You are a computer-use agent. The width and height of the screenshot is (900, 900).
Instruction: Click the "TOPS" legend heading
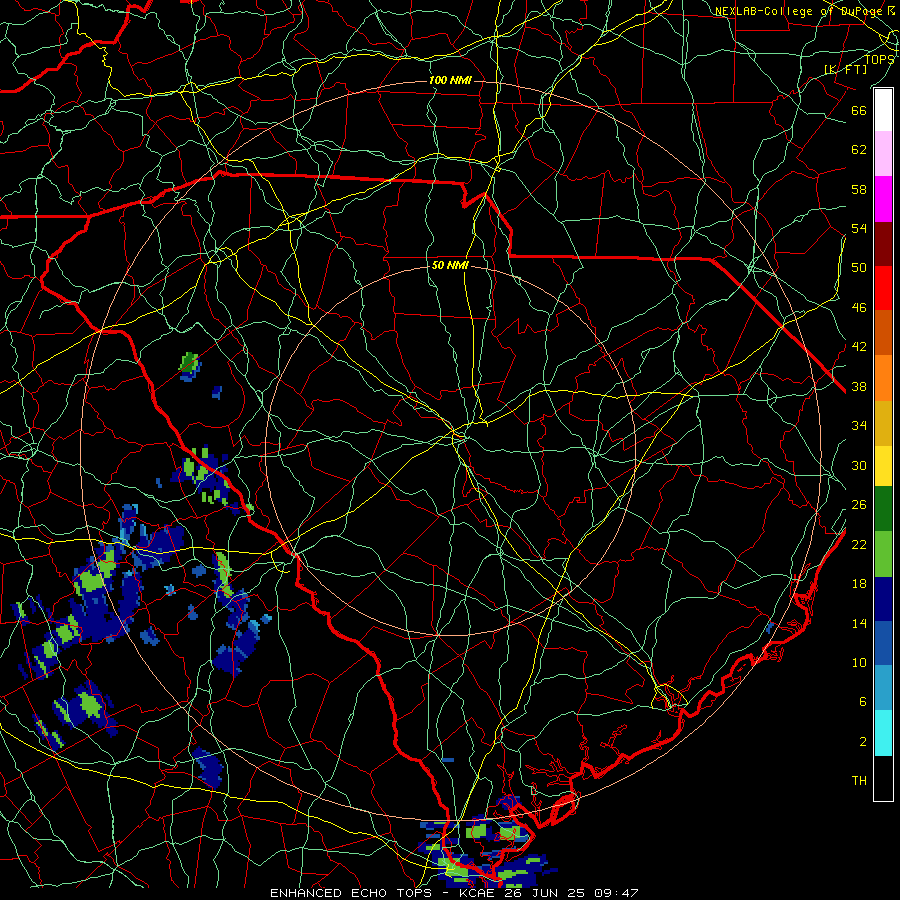tap(879, 59)
